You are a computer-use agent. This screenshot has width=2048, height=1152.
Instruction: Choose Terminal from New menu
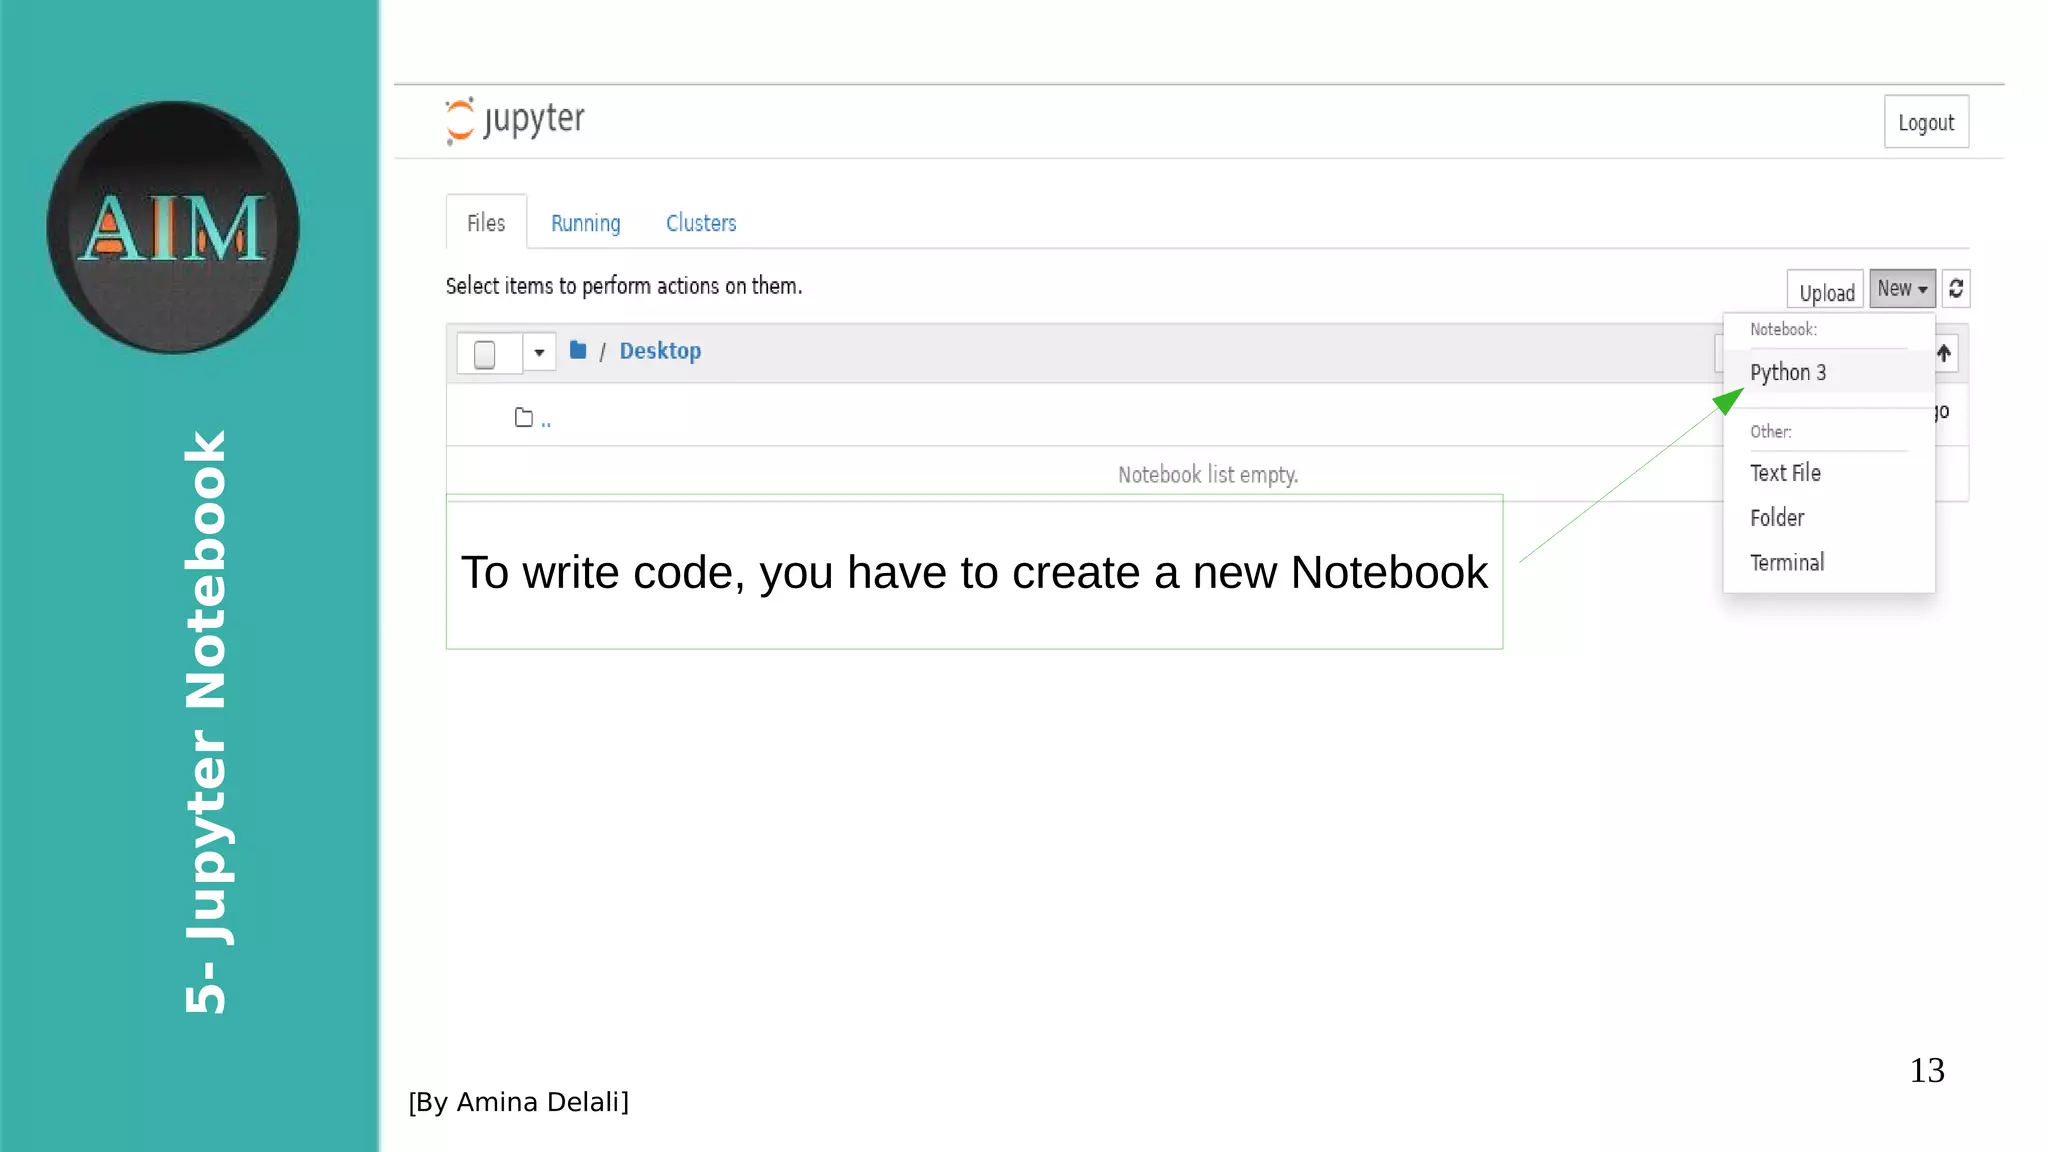[x=1829, y=563]
